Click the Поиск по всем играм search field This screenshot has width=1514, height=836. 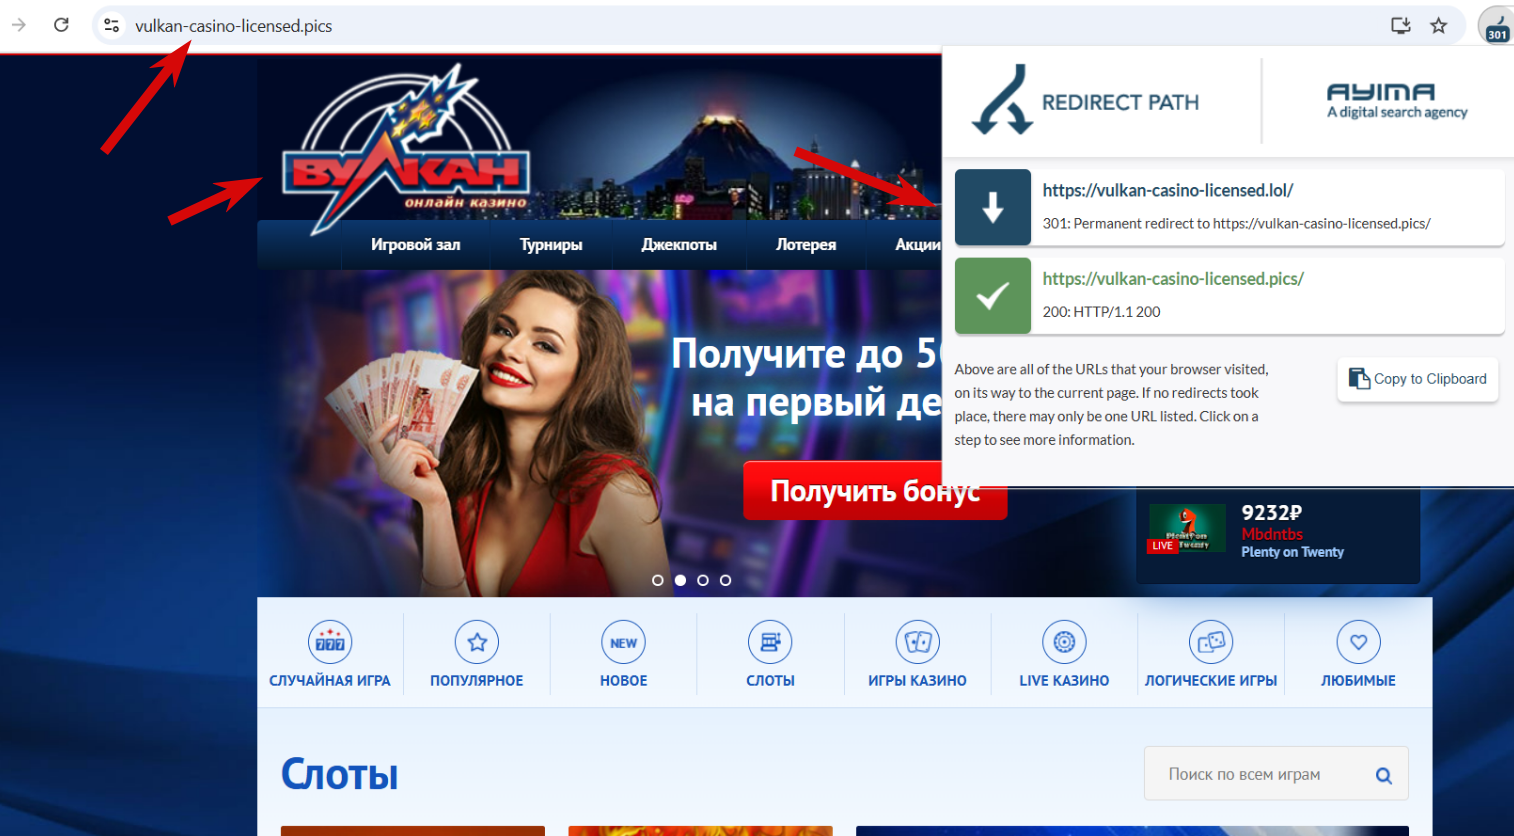click(1276, 774)
